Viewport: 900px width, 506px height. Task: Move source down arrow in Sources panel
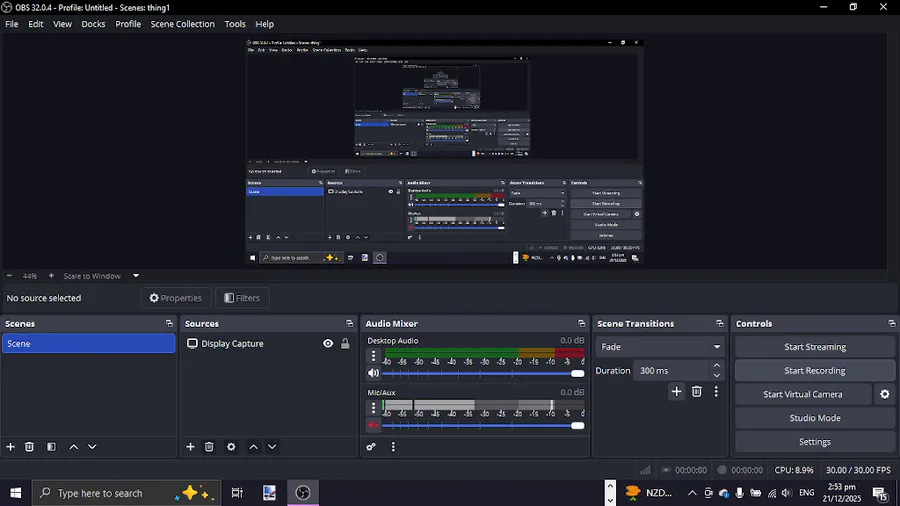[272, 446]
